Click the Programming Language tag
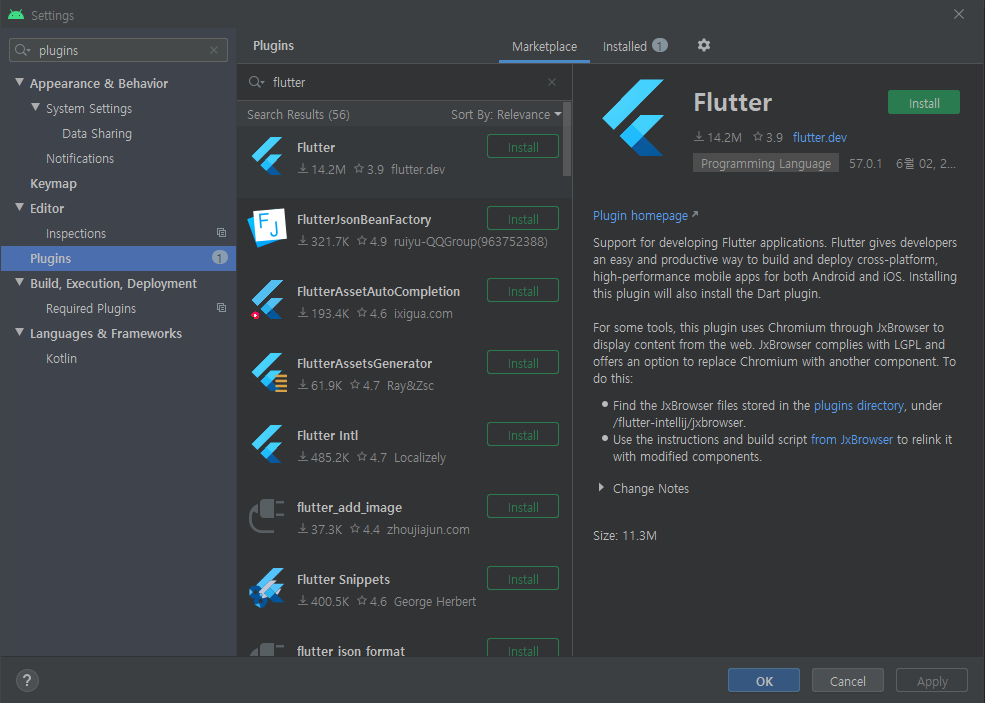The width and height of the screenshot is (985, 703). point(766,163)
